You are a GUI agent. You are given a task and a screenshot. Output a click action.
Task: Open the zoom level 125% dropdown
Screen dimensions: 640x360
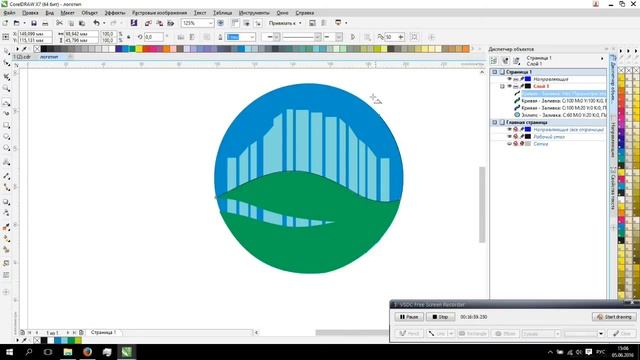(x=211, y=23)
